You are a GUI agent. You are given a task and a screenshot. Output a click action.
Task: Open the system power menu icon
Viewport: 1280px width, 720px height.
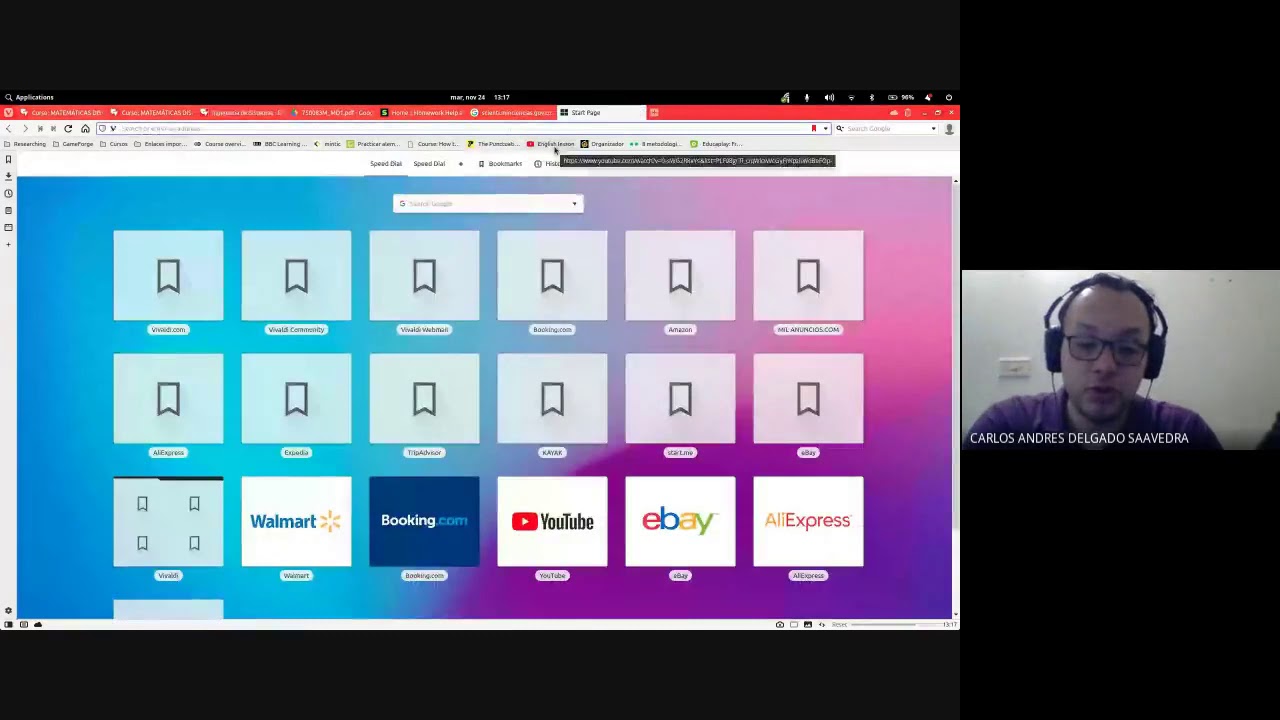click(x=949, y=98)
